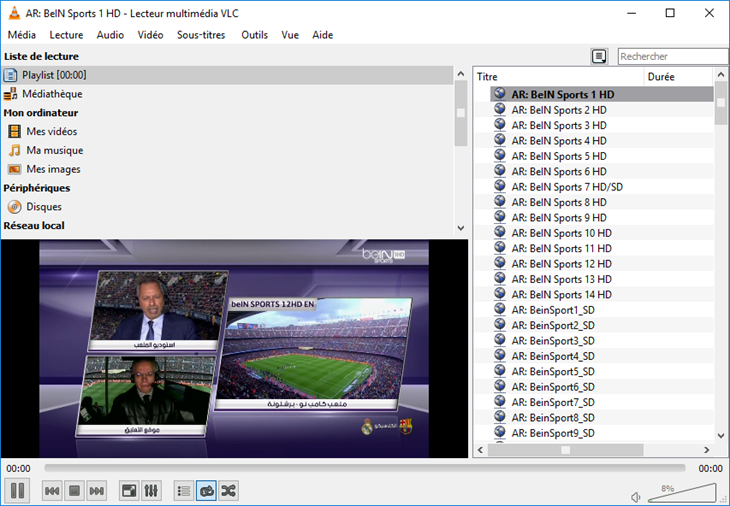Click globe icon of BeinSport2_SD
The image size is (730, 506).
pos(500,324)
